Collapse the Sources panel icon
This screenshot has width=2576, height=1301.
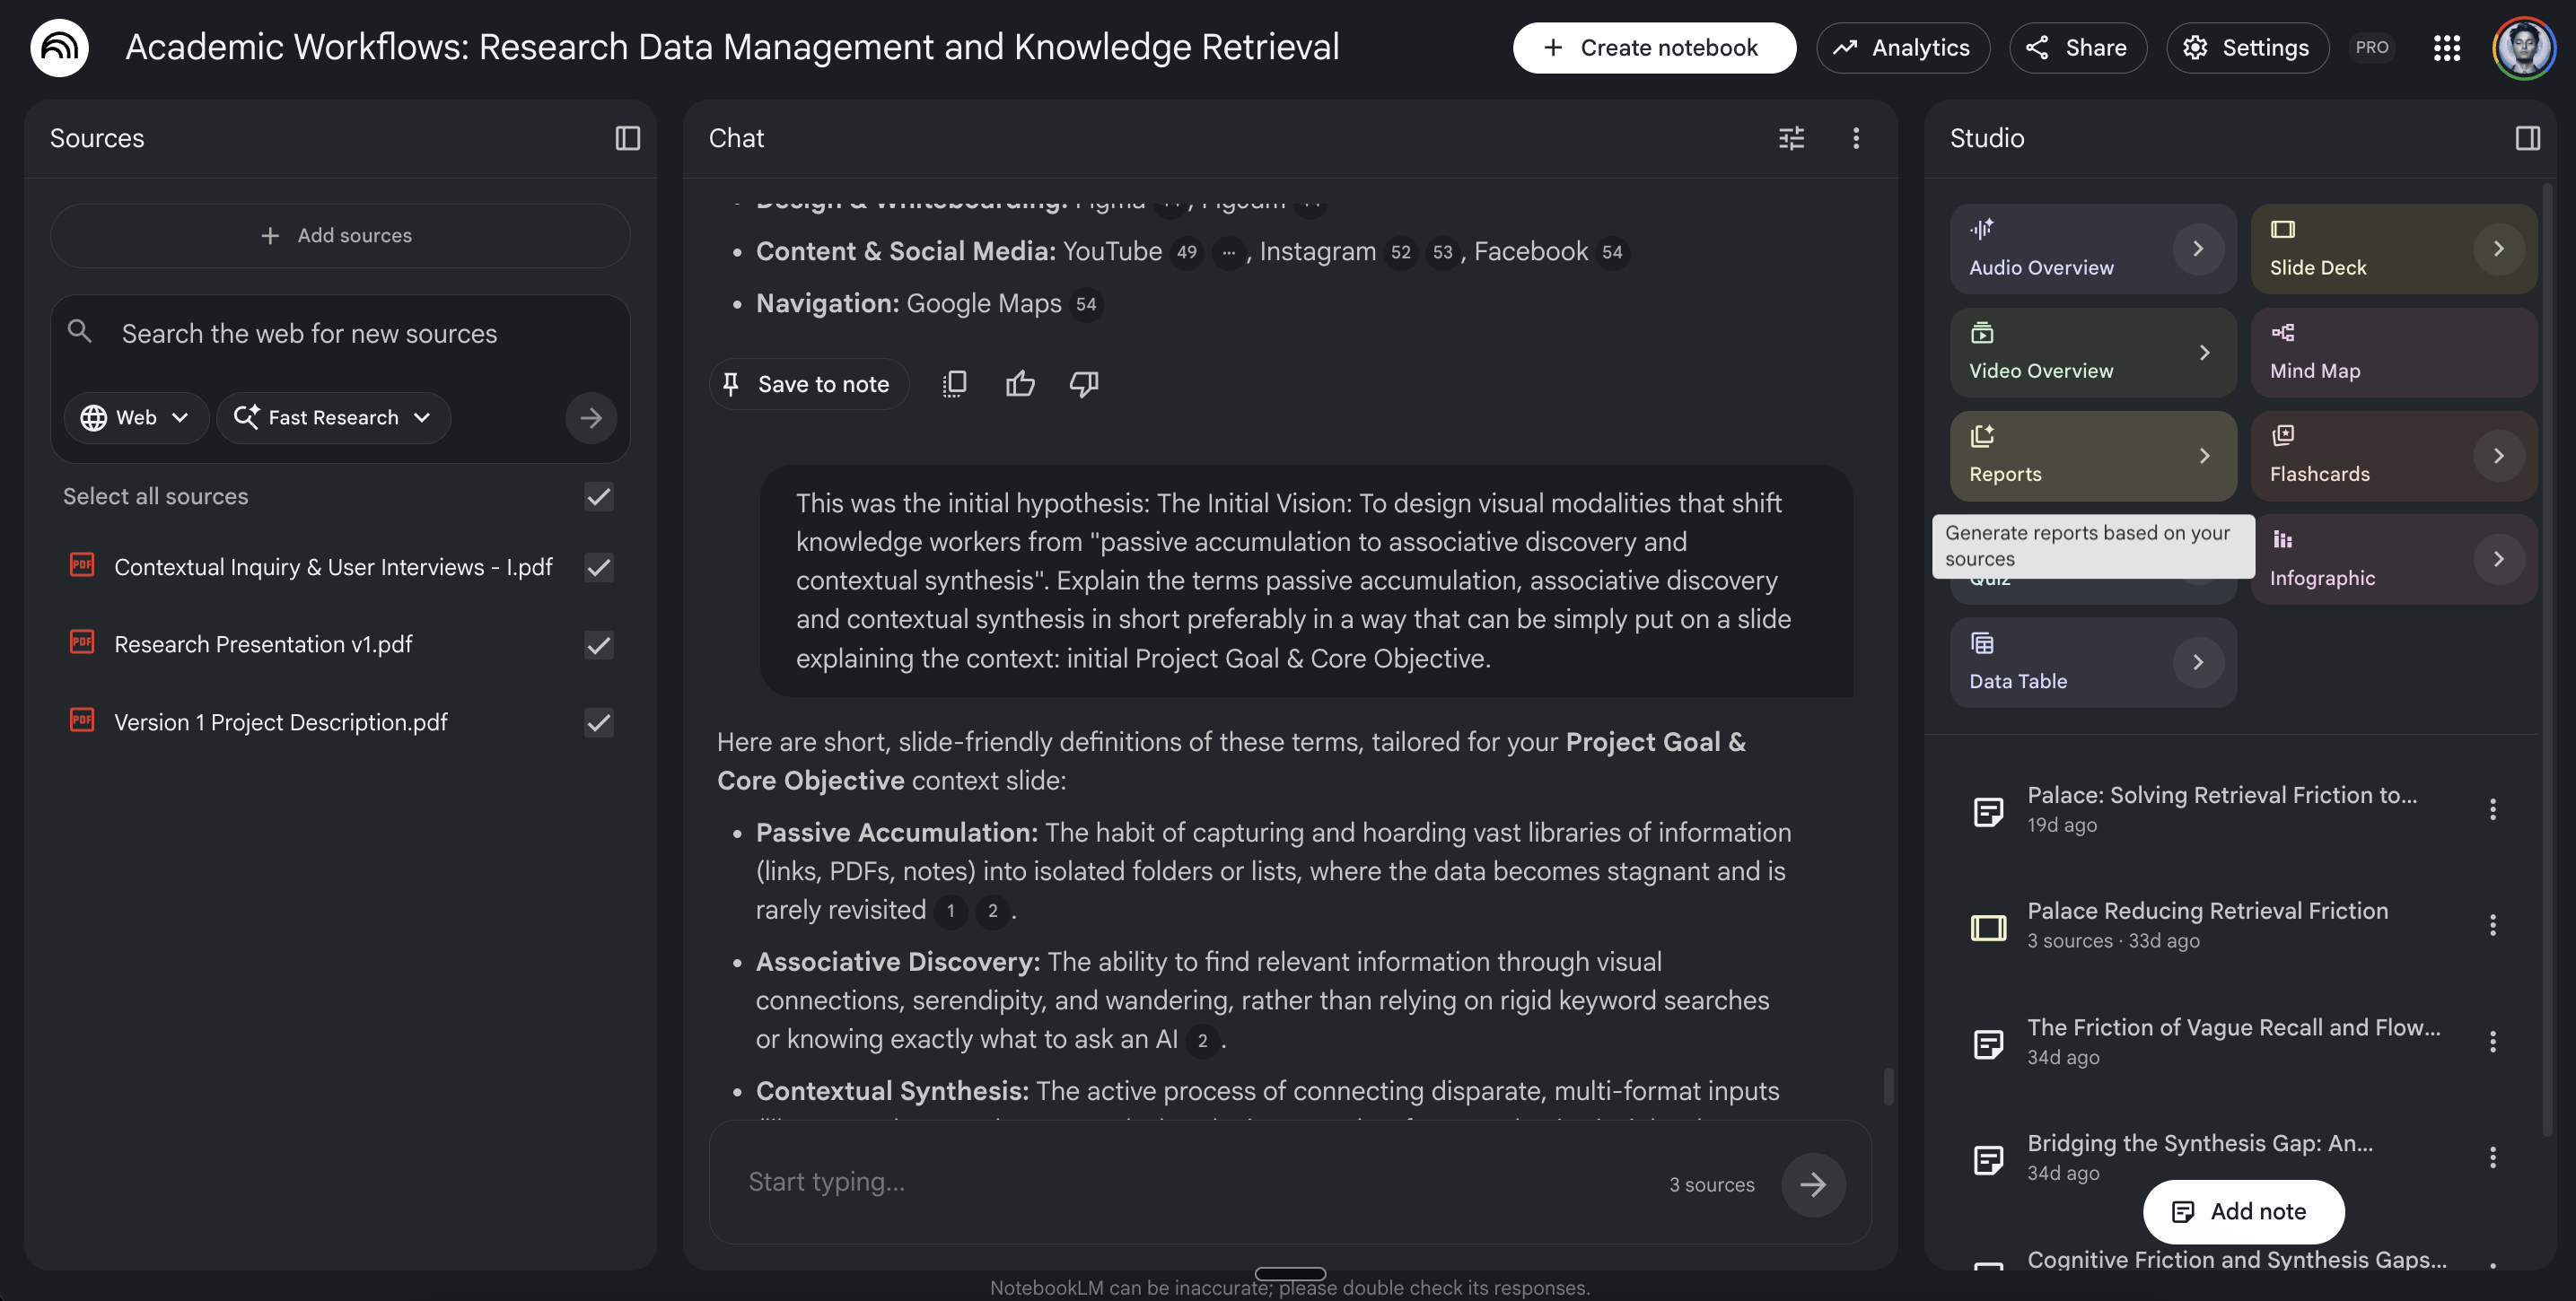point(627,138)
